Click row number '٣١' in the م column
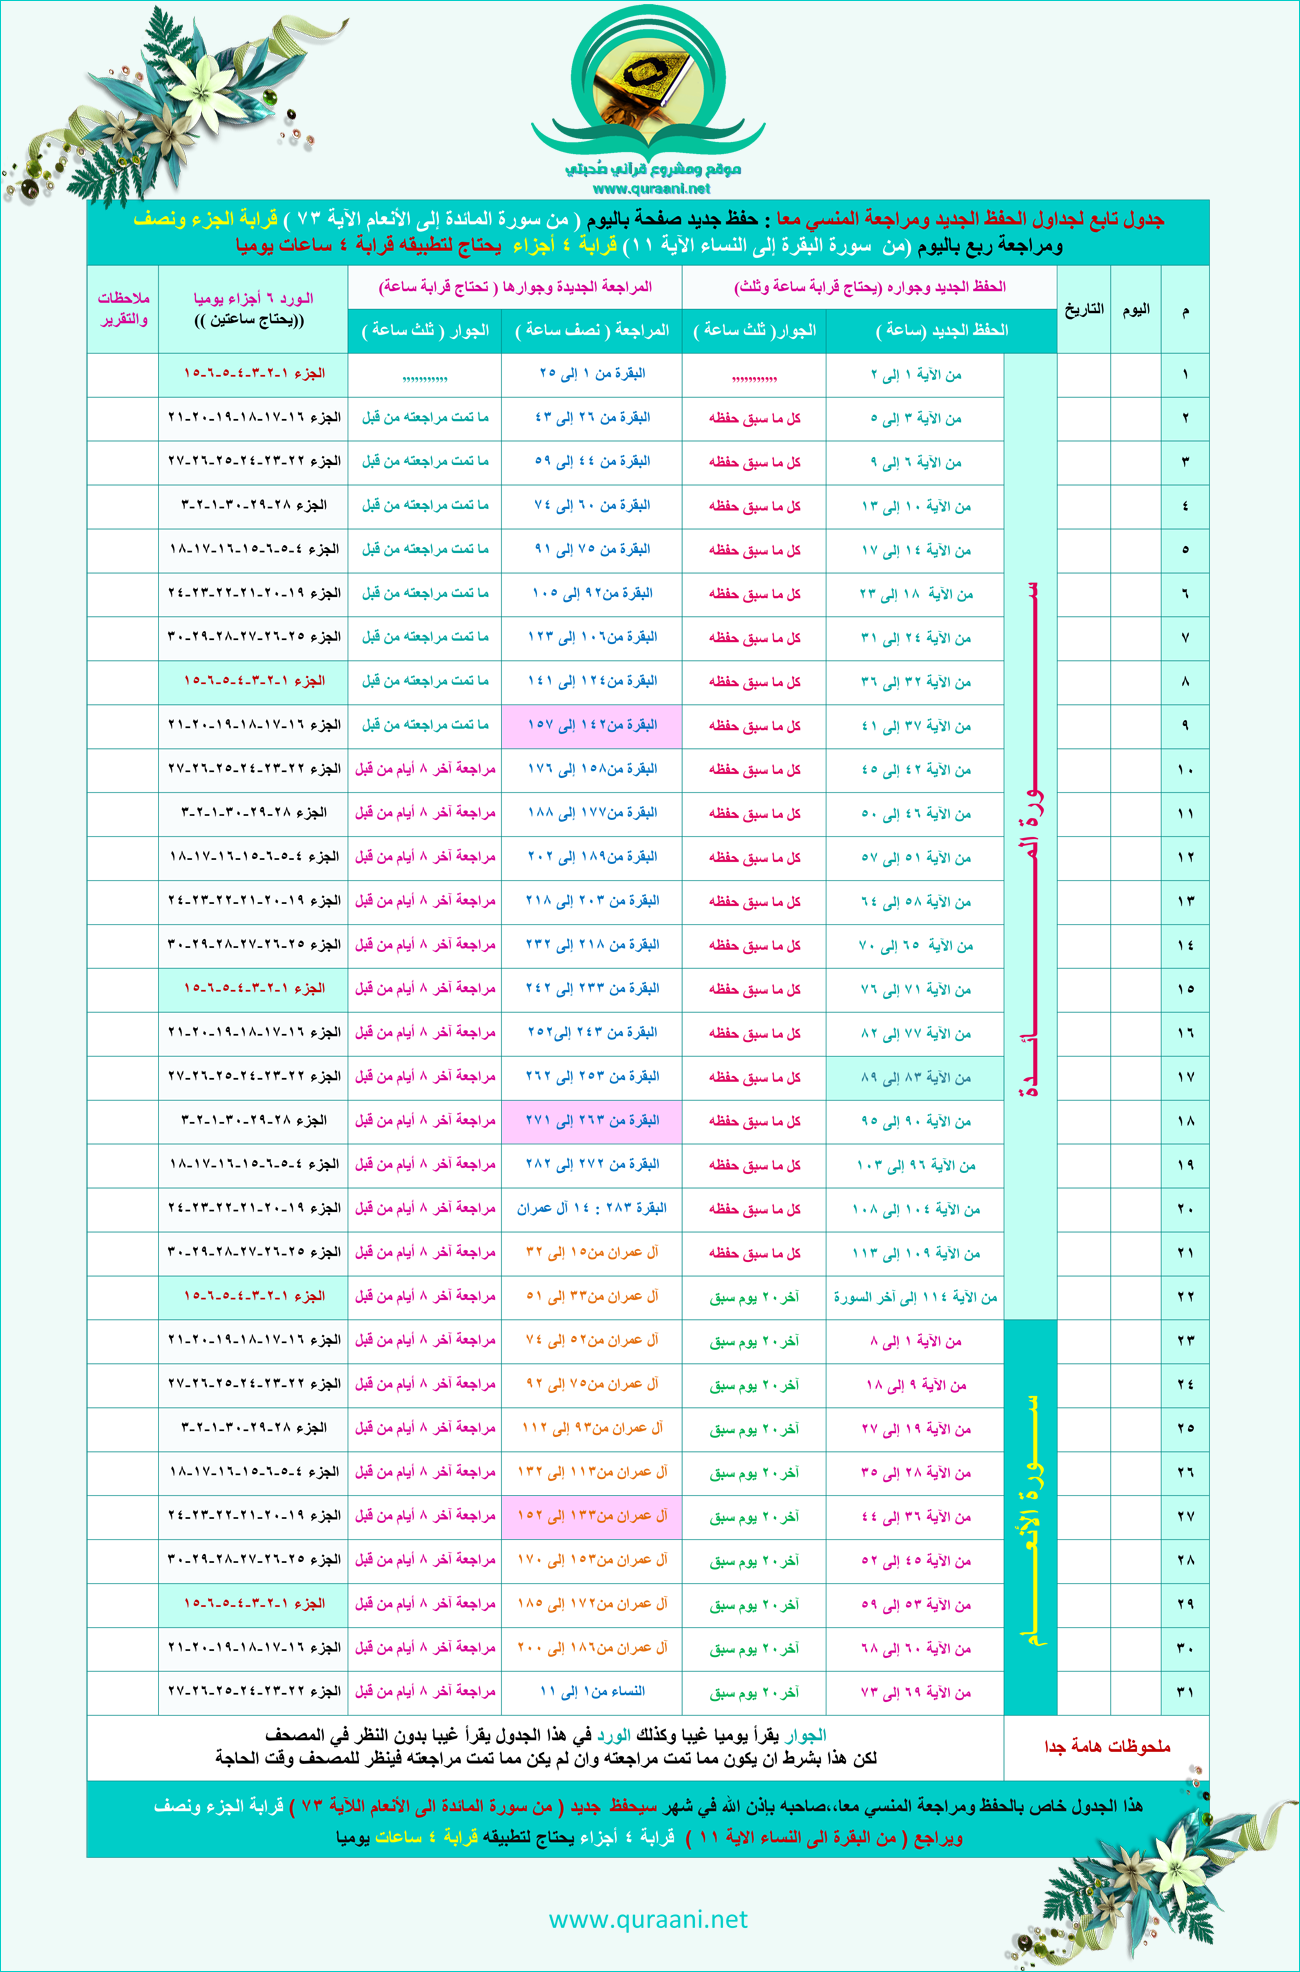Image resolution: width=1300 pixels, height=1972 pixels. point(1186,1692)
